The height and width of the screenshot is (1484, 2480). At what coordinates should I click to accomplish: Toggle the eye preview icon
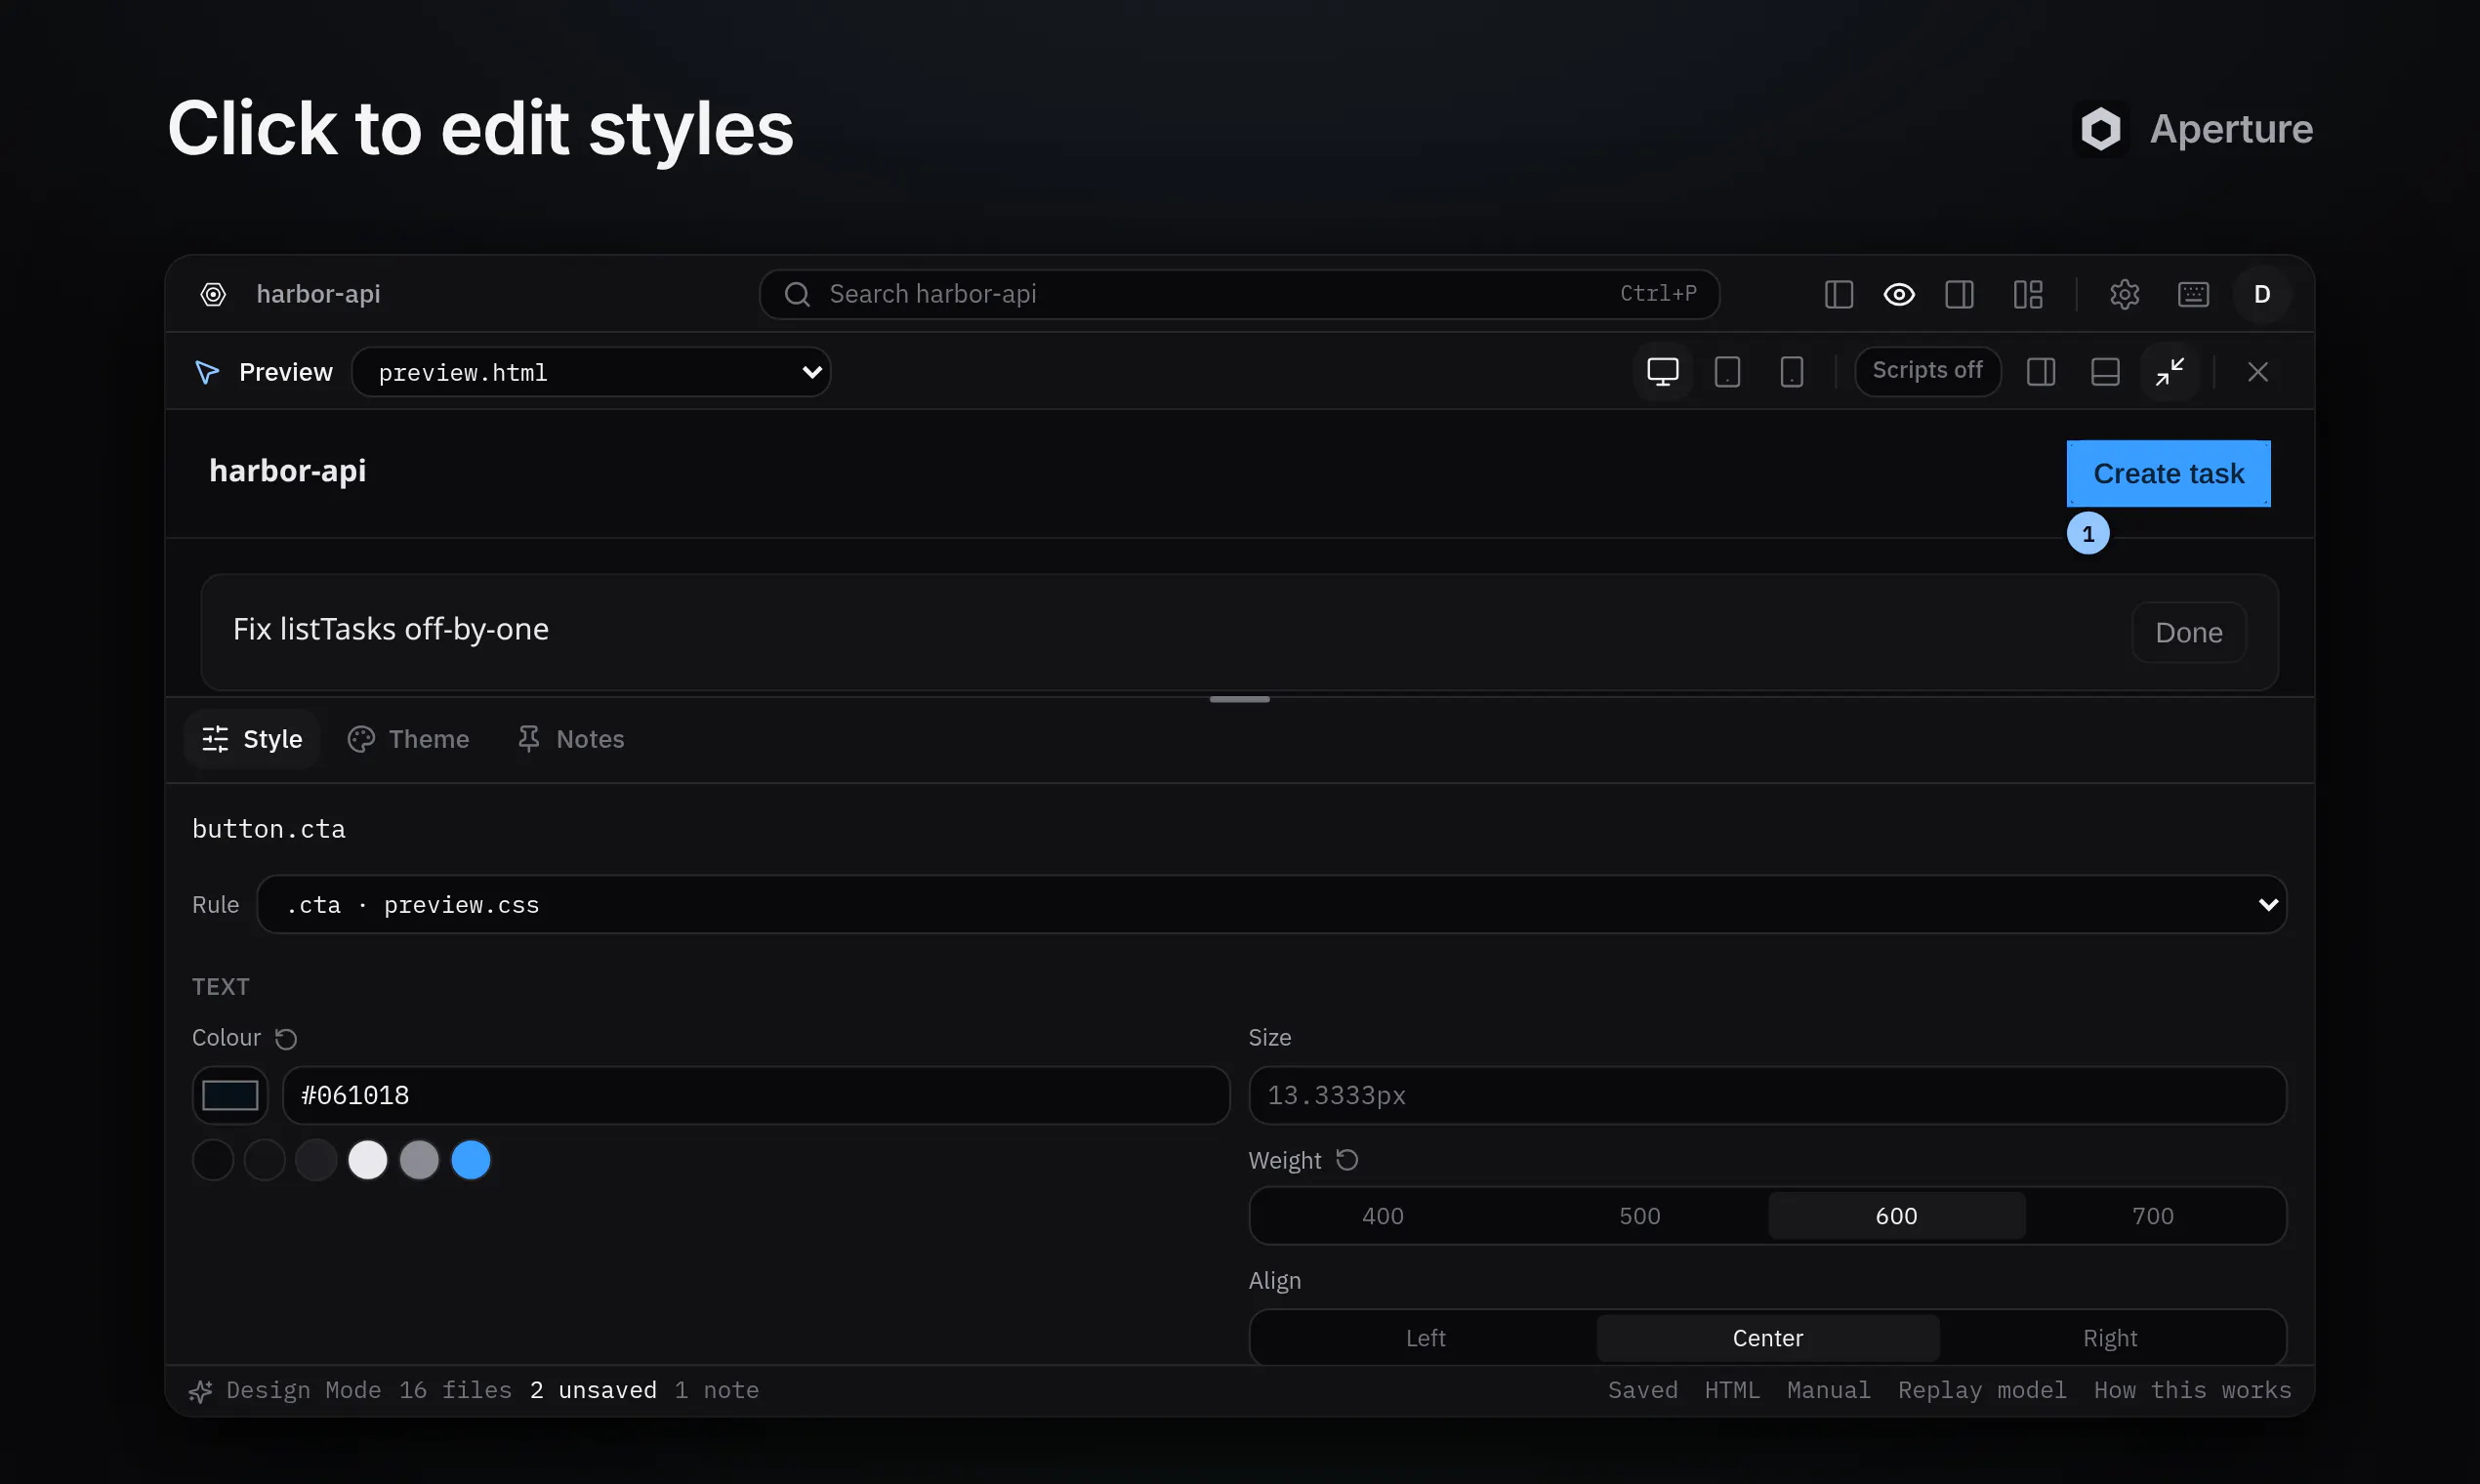pyautogui.click(x=1898, y=294)
